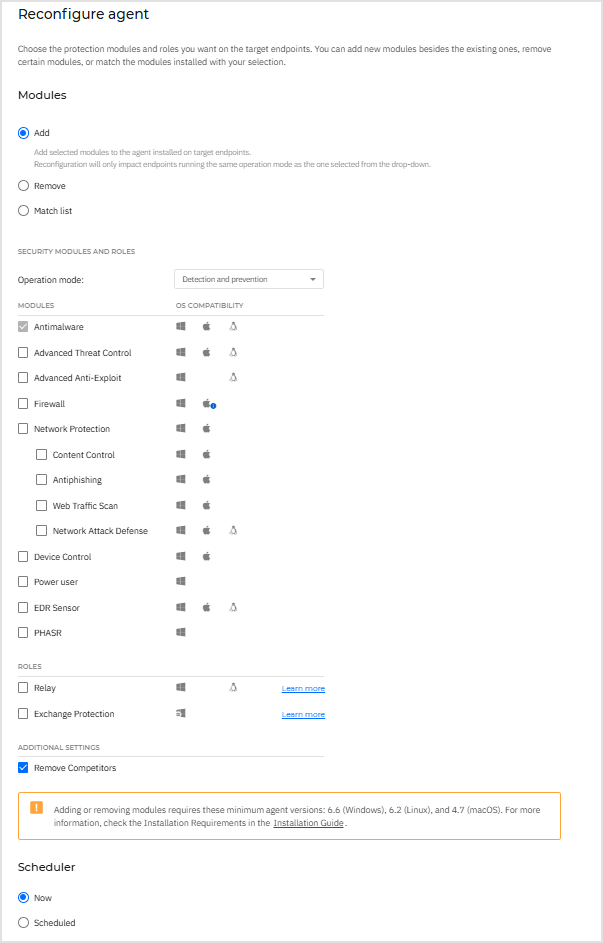
Task: Click Learn more beside the Relay role
Action: pos(301,687)
